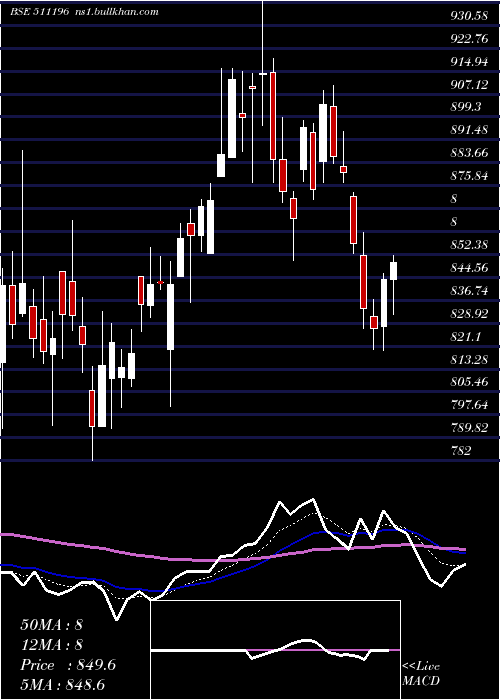Click the 875.84 price axis label
The width and height of the screenshot is (500, 700).
click(469, 176)
